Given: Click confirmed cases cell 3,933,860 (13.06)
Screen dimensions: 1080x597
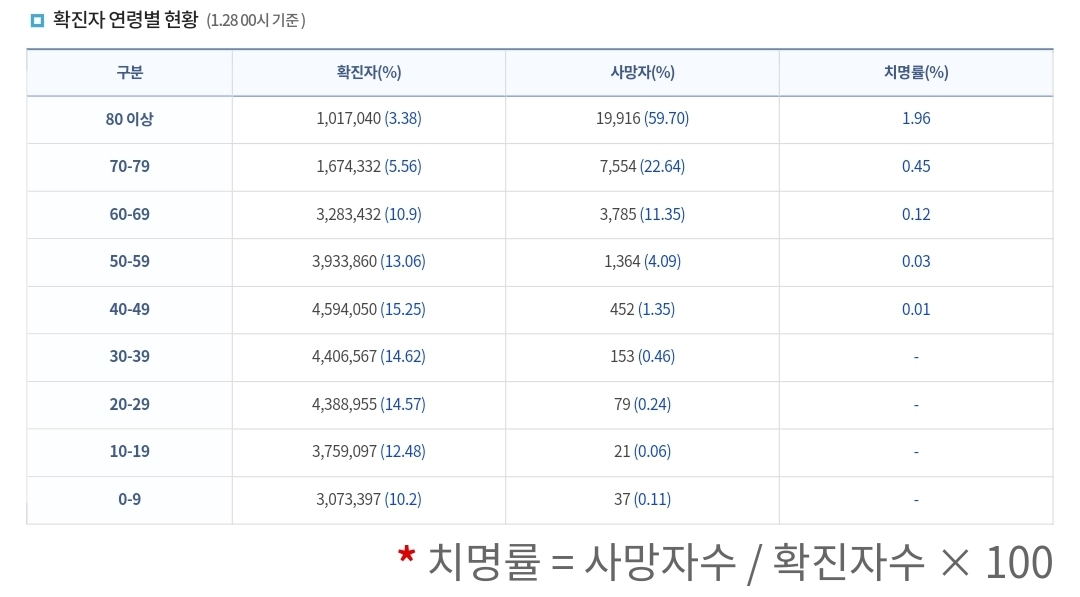Looking at the screenshot, I should point(368,262).
